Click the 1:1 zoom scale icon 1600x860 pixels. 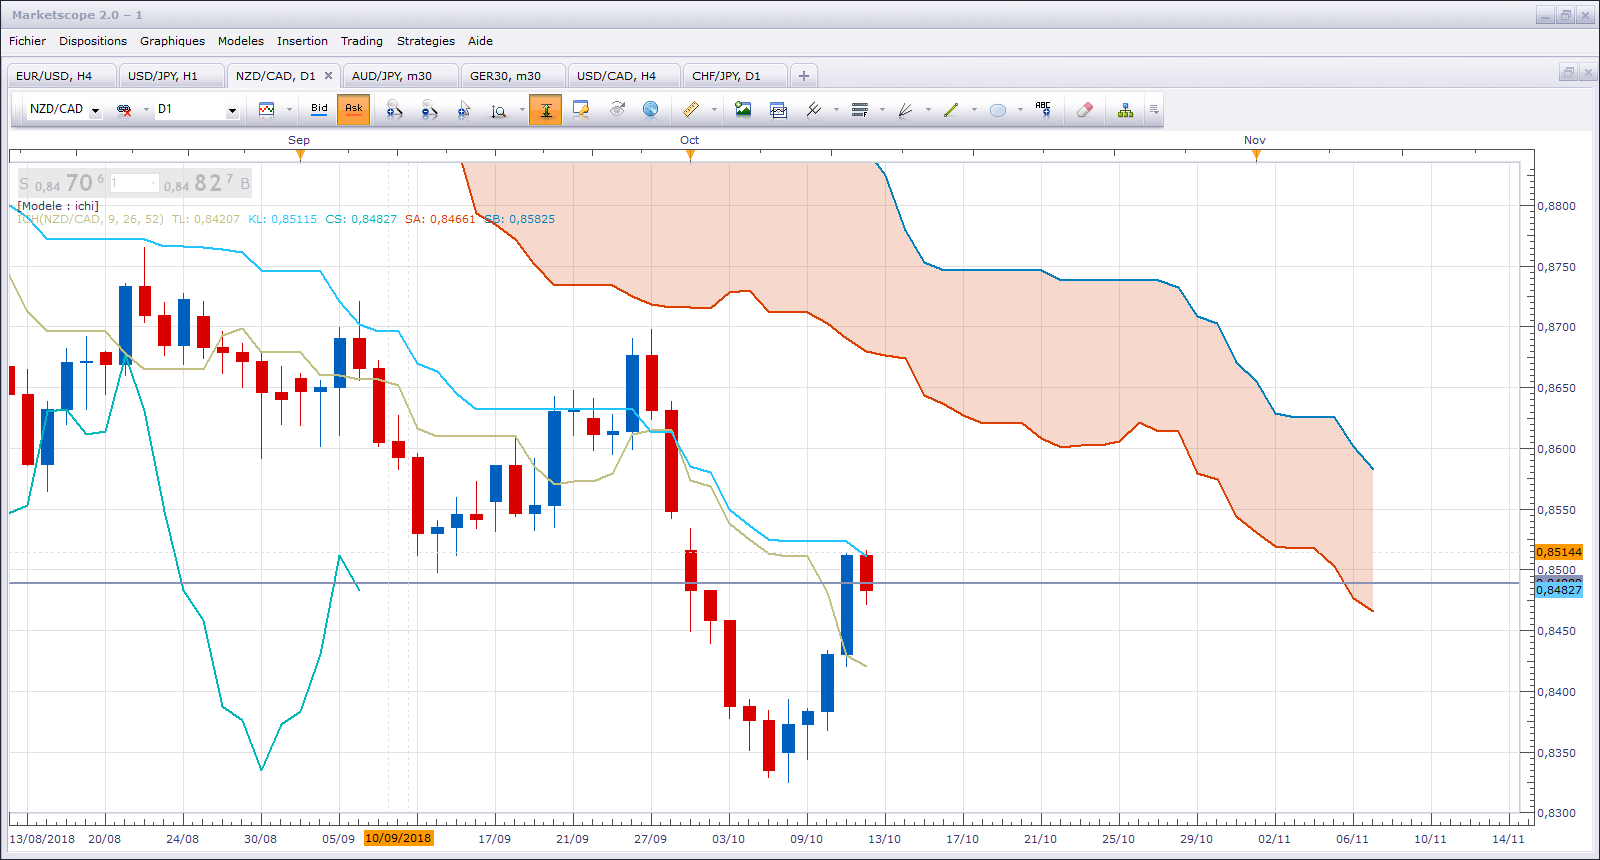tap(499, 110)
